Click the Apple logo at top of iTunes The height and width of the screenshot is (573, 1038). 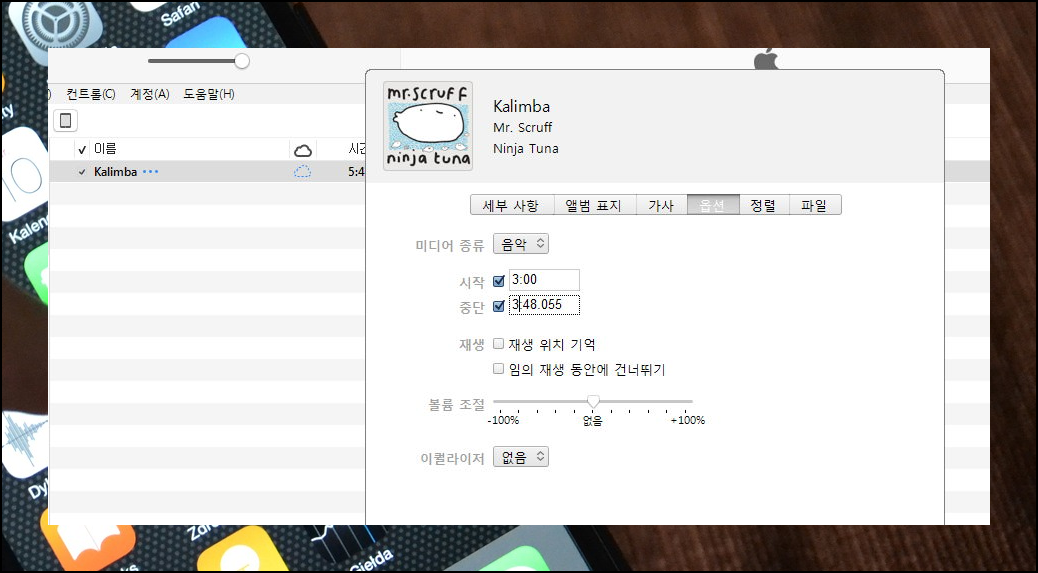coord(766,59)
